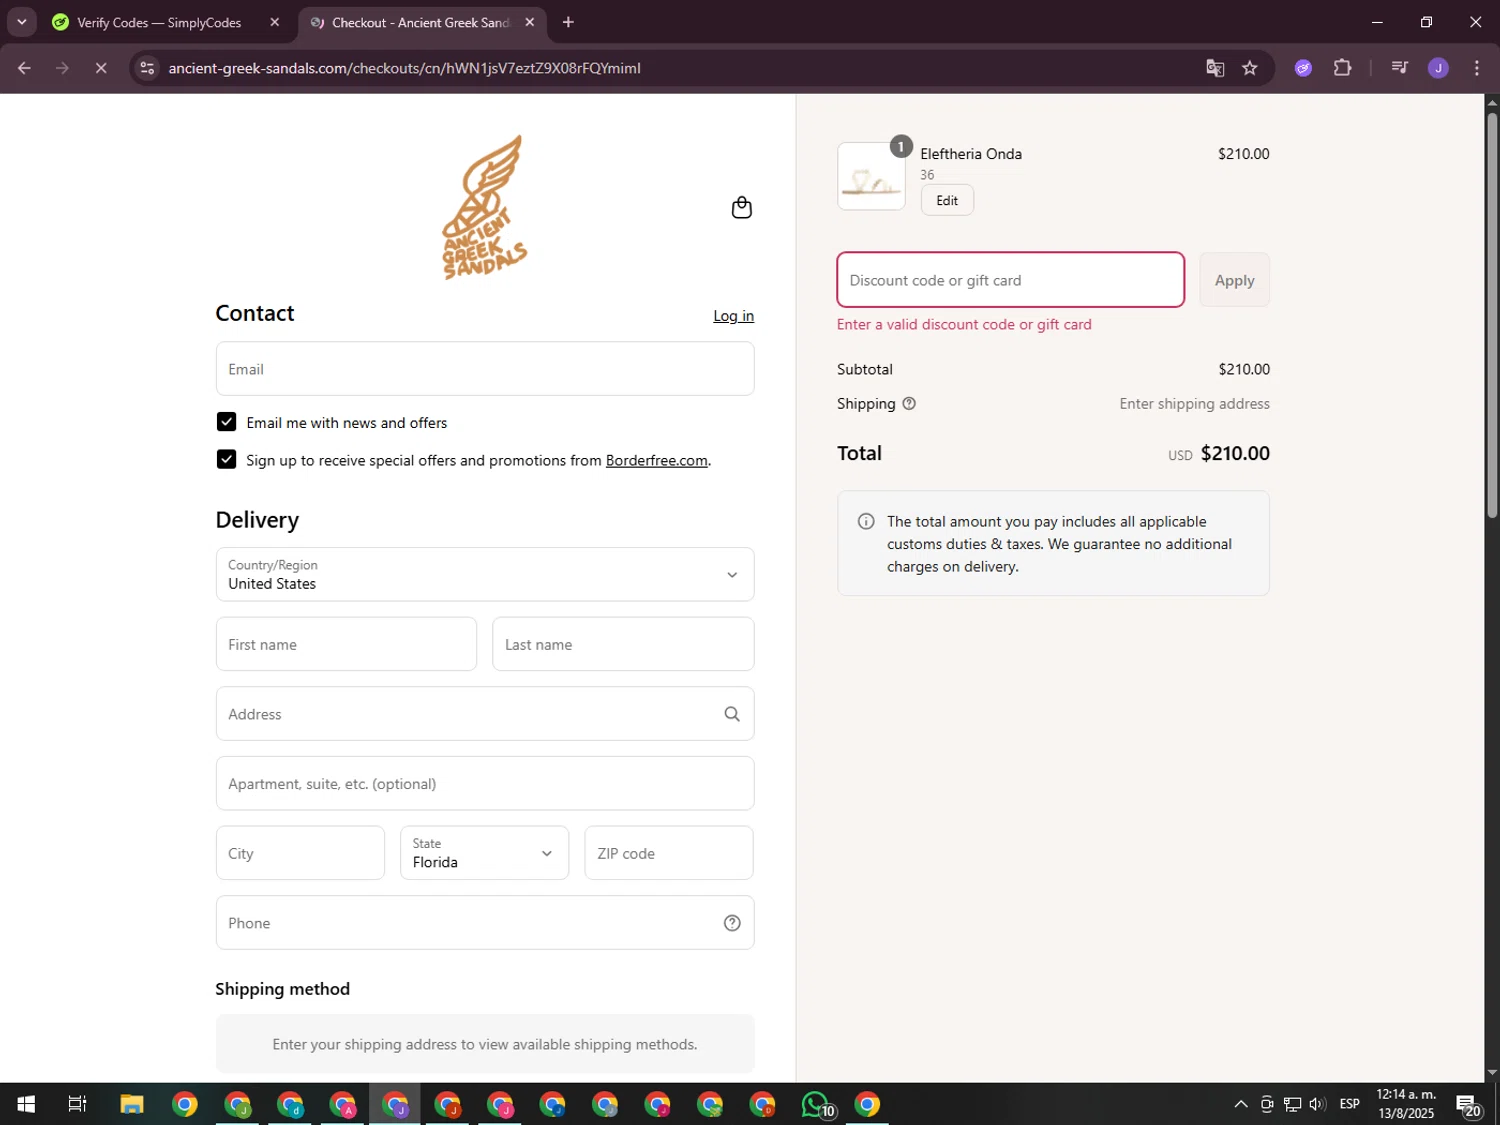The height and width of the screenshot is (1125, 1500).
Task: Click the Enter shipping address text
Action: pyautogui.click(x=1194, y=404)
